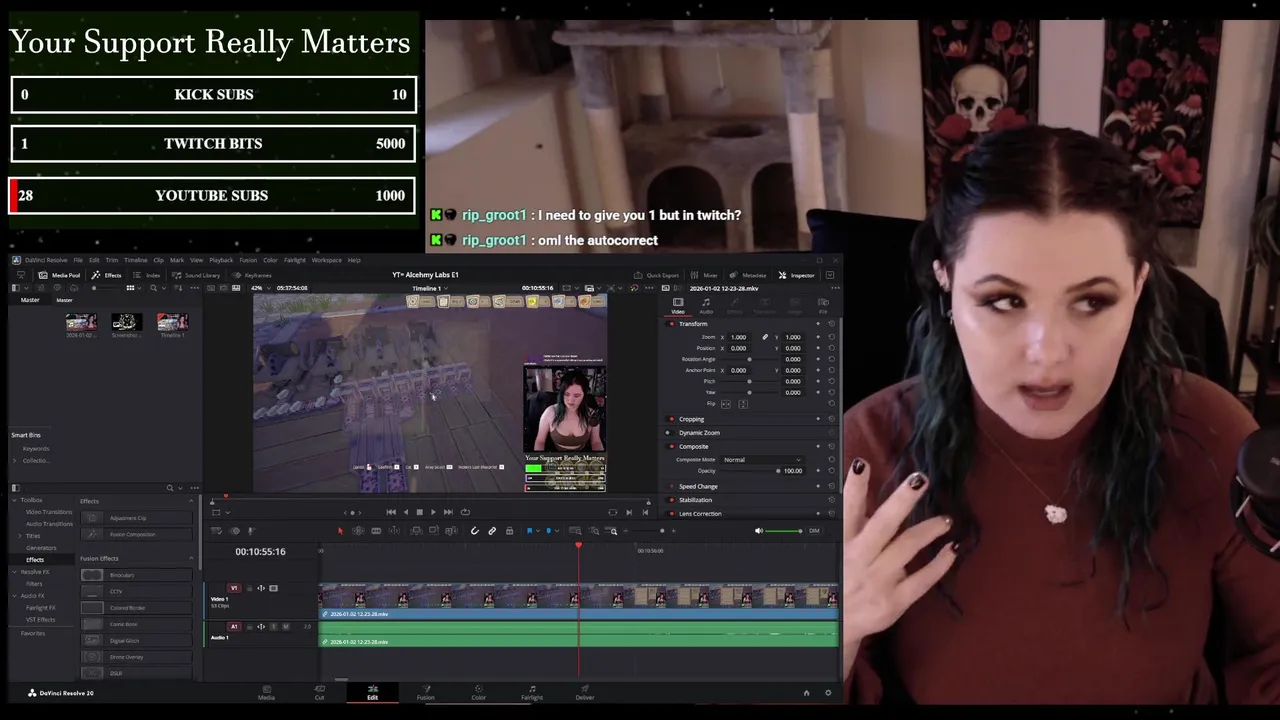Toggle the Linked Selection chain icon

tap(492, 531)
